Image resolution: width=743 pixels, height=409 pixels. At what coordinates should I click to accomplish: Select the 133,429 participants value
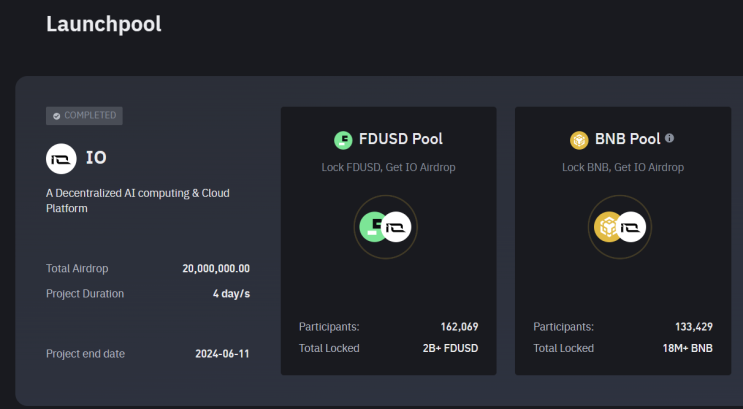[x=694, y=327]
